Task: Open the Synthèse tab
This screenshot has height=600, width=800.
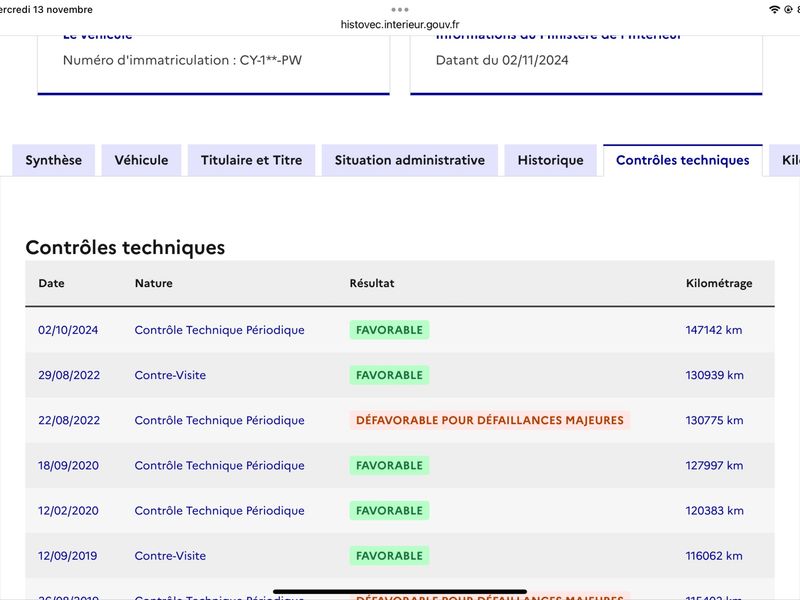Action: 54,160
